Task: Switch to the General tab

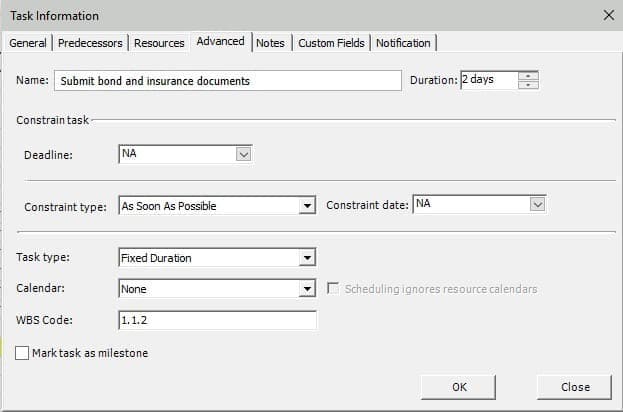Action: [28, 43]
